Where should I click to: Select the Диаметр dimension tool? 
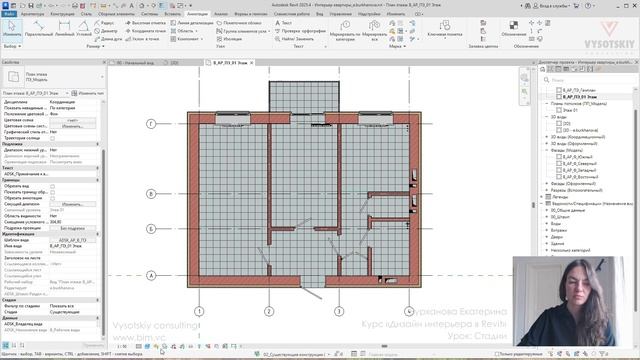pyautogui.click(x=106, y=31)
